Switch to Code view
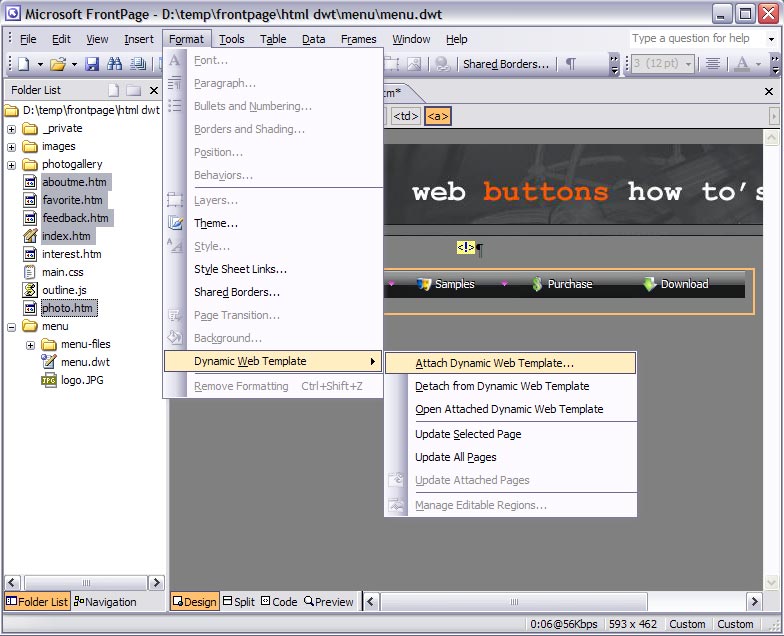 (x=279, y=602)
